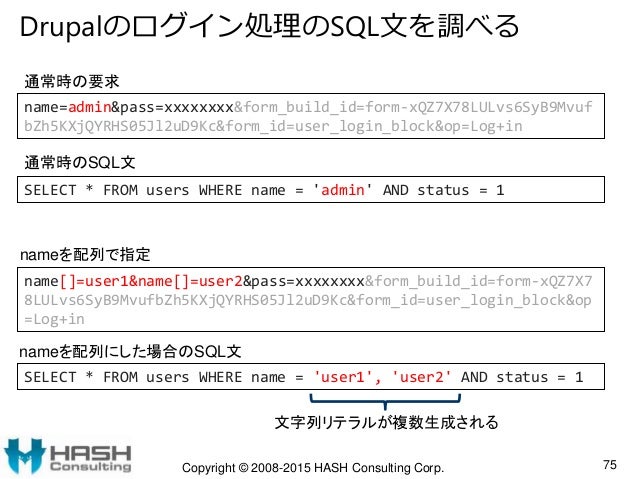Image resolution: width=638 pixels, height=479 pixels.
Task: Click the caption "文字列リテラルが複数生成される"
Action: click(x=386, y=422)
